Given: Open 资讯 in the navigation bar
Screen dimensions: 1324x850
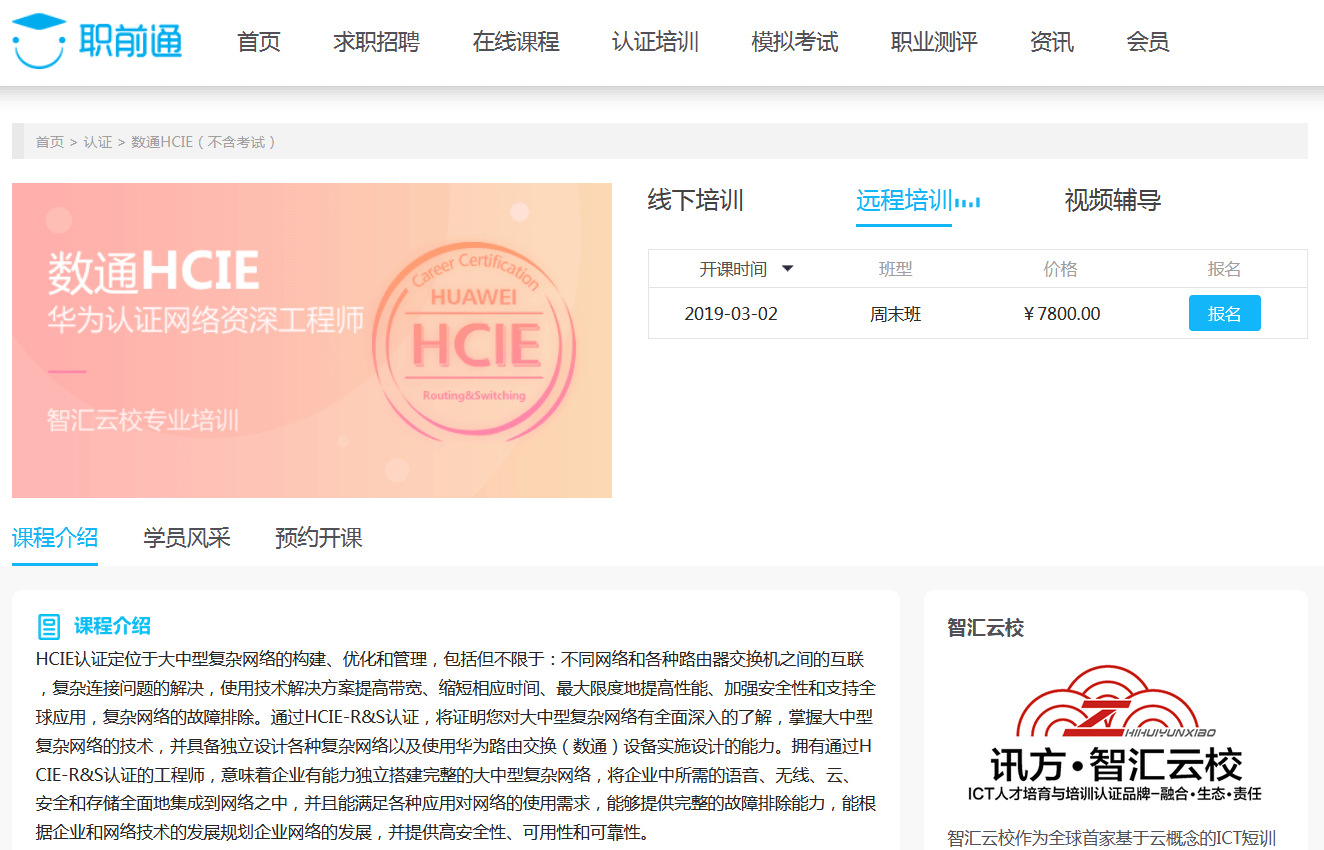Looking at the screenshot, I should pyautogui.click(x=1051, y=42).
